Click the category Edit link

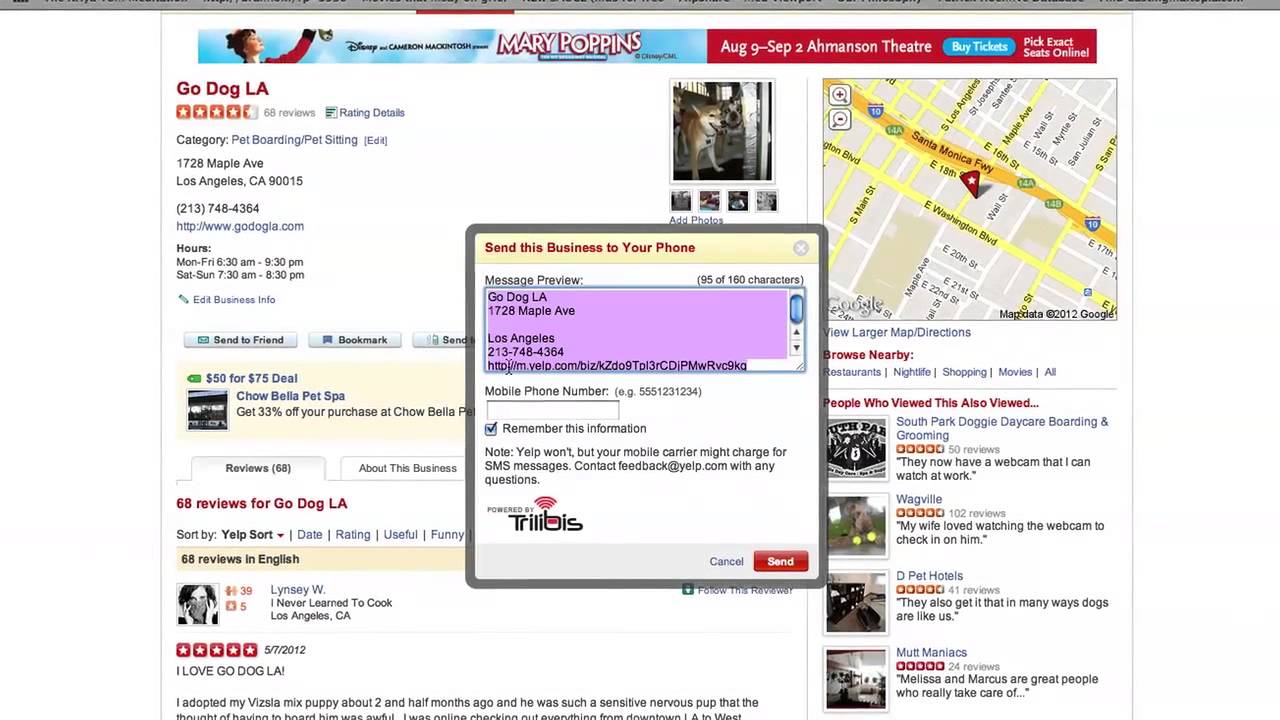[x=375, y=141]
